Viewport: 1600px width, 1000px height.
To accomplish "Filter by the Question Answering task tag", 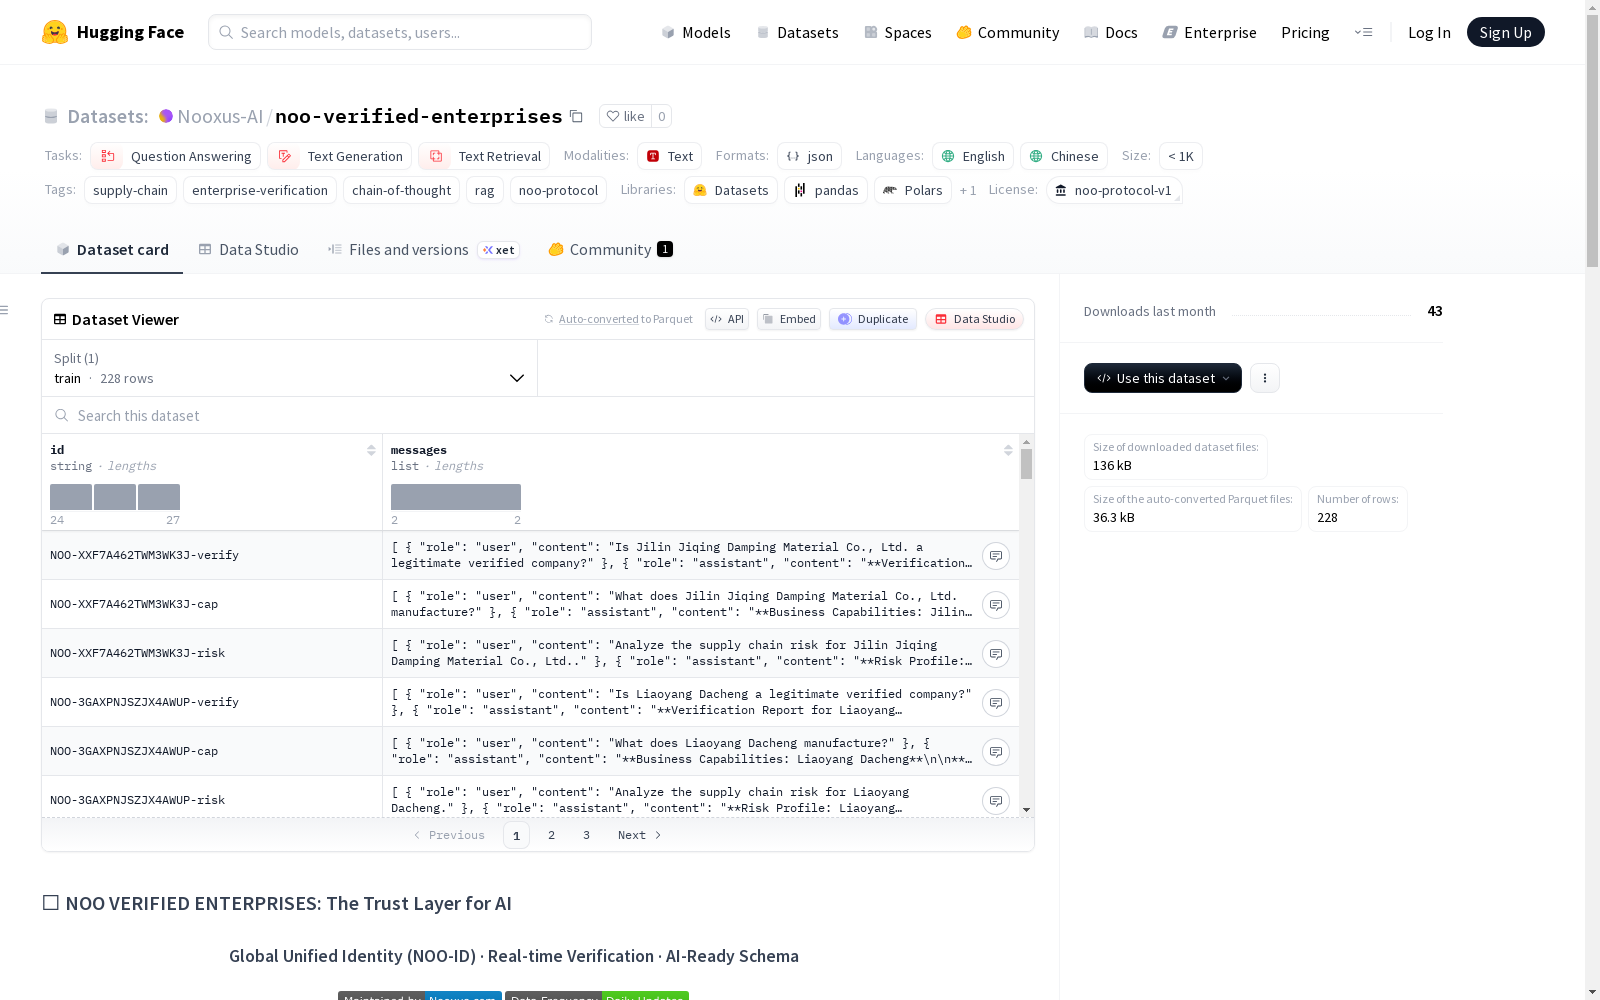I will coord(175,156).
